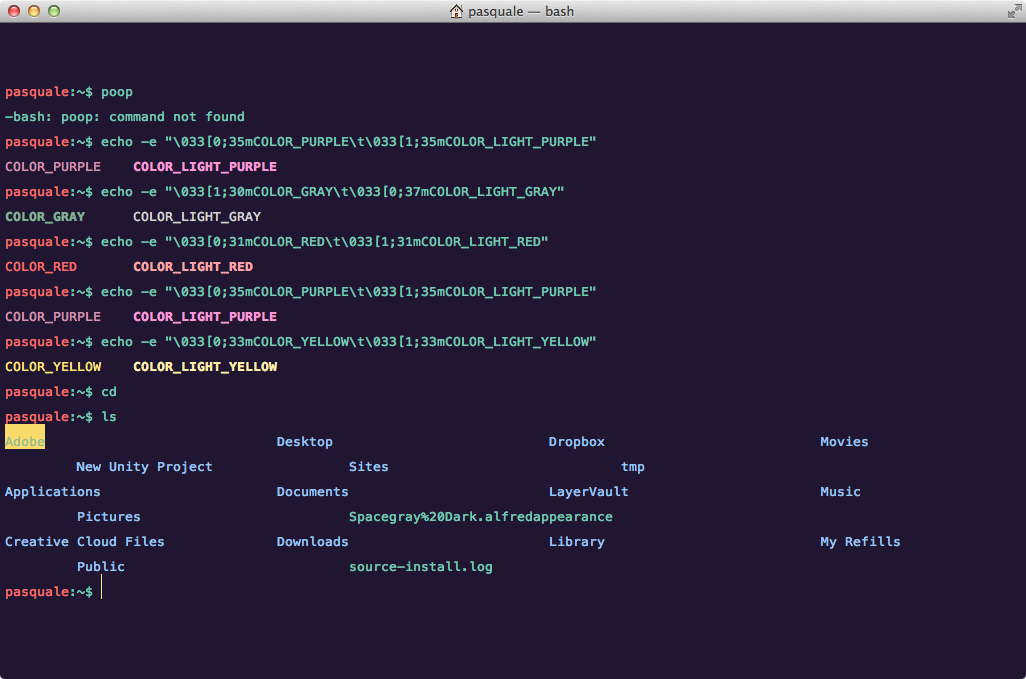1026x679 pixels.
Task: Click the red COLOR_RED output text
Action: tap(41, 267)
